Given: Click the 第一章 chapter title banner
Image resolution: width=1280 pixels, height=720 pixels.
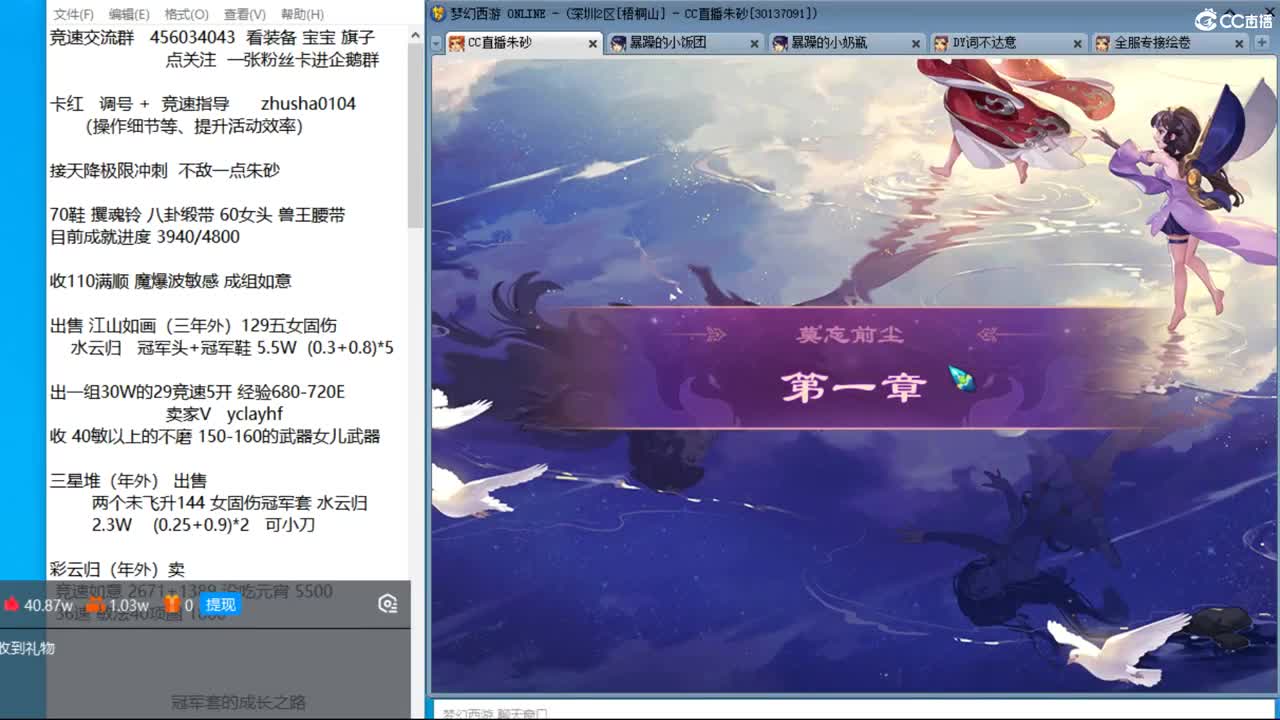Looking at the screenshot, I should 854,387.
